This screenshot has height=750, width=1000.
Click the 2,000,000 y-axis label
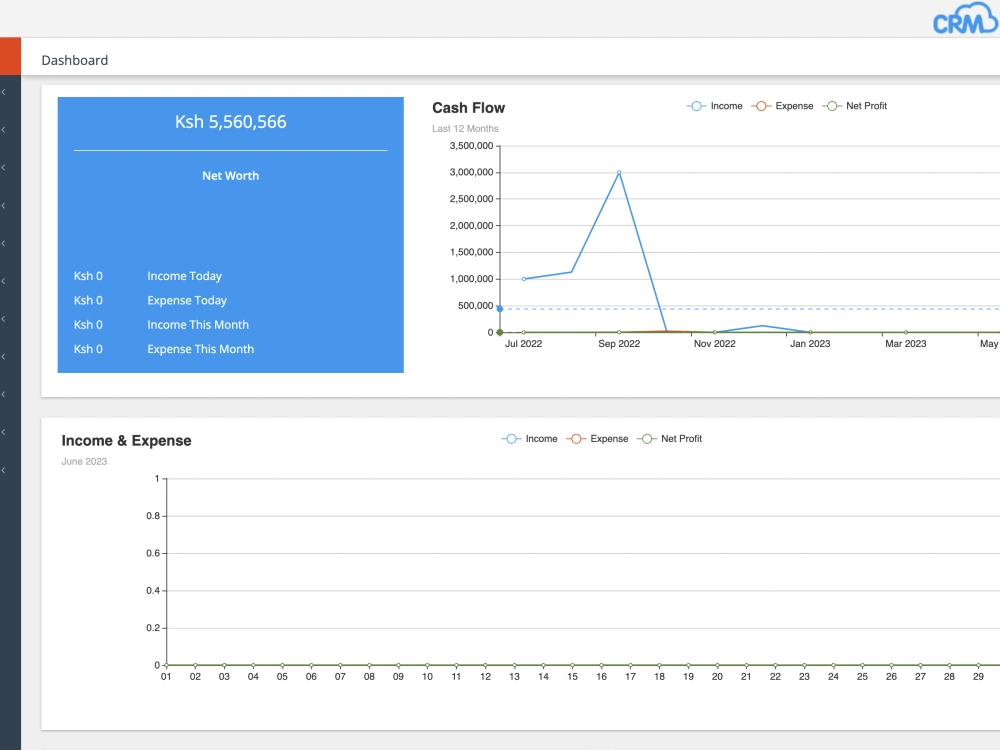[x=471, y=225]
